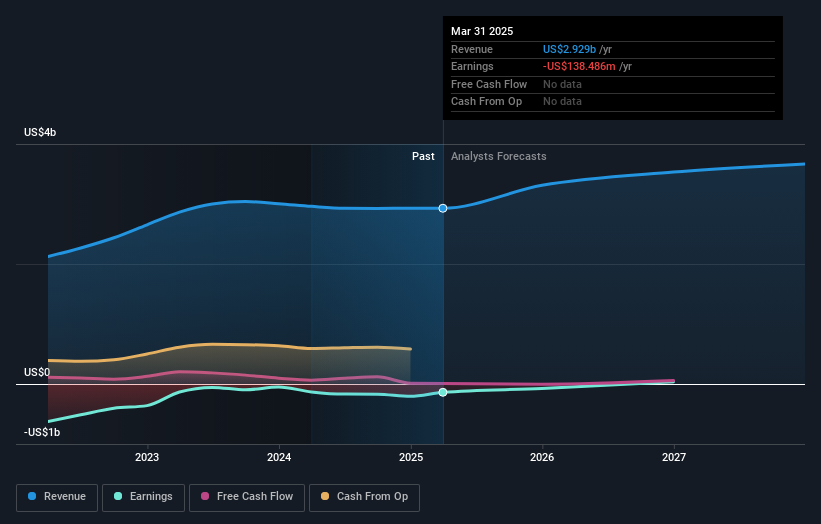Click the -US$138.486m earnings value
Image resolution: width=821 pixels, height=524 pixels.
(x=579, y=66)
